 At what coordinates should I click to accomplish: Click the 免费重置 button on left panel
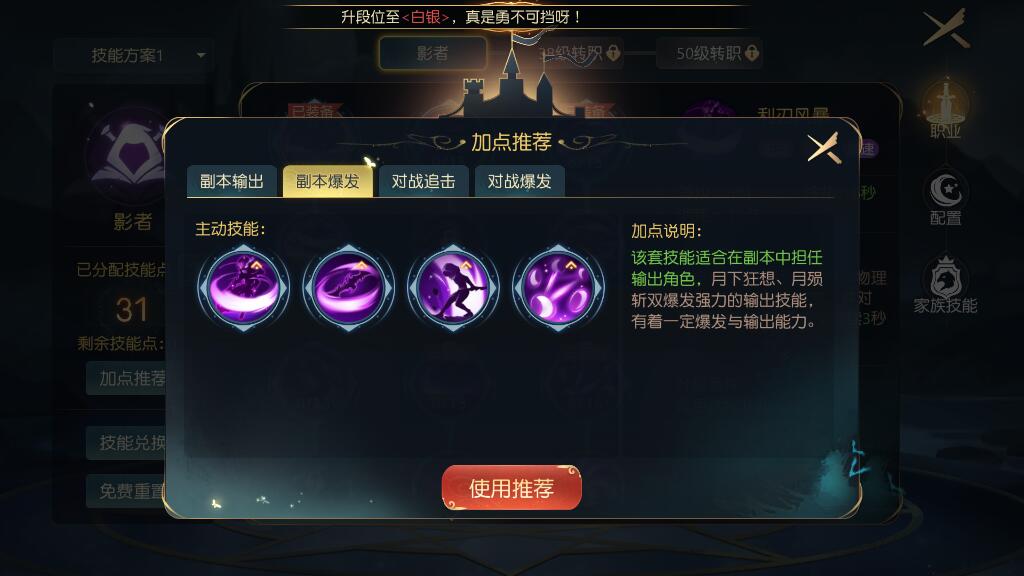click(x=126, y=491)
